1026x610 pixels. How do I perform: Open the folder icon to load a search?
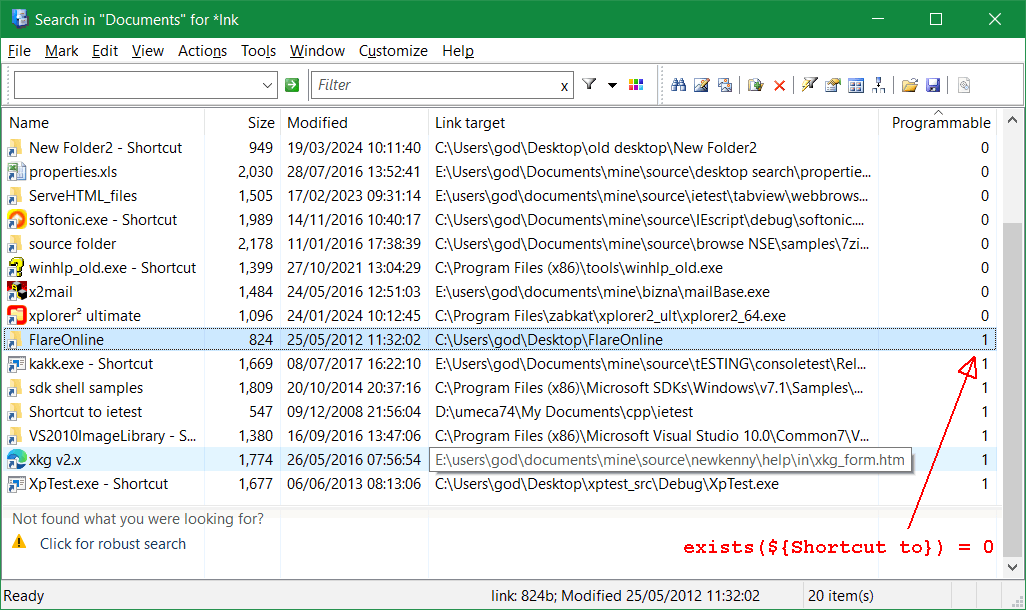tap(910, 85)
